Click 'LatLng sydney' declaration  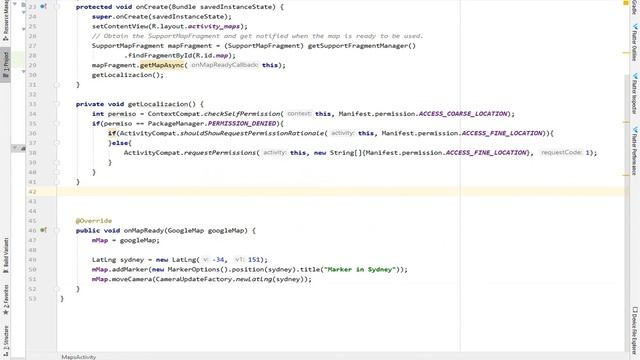(x=118, y=260)
